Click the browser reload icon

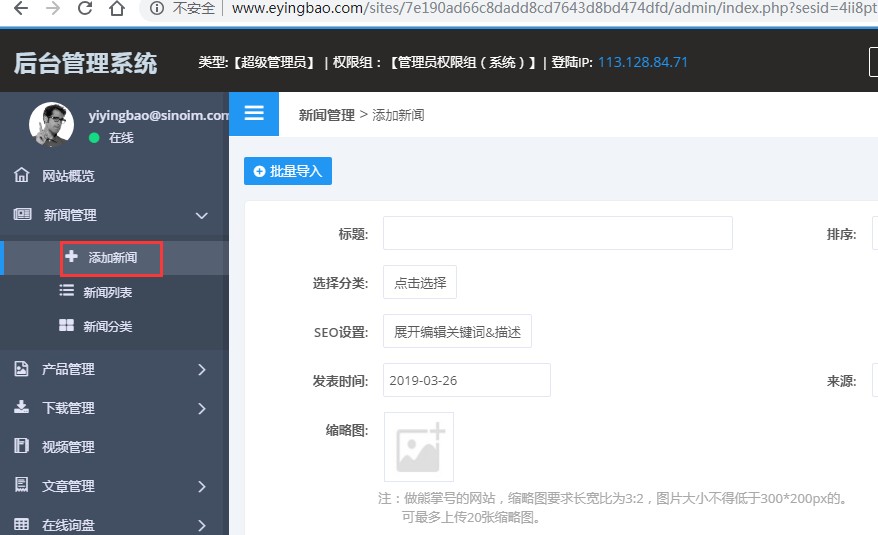click(85, 10)
